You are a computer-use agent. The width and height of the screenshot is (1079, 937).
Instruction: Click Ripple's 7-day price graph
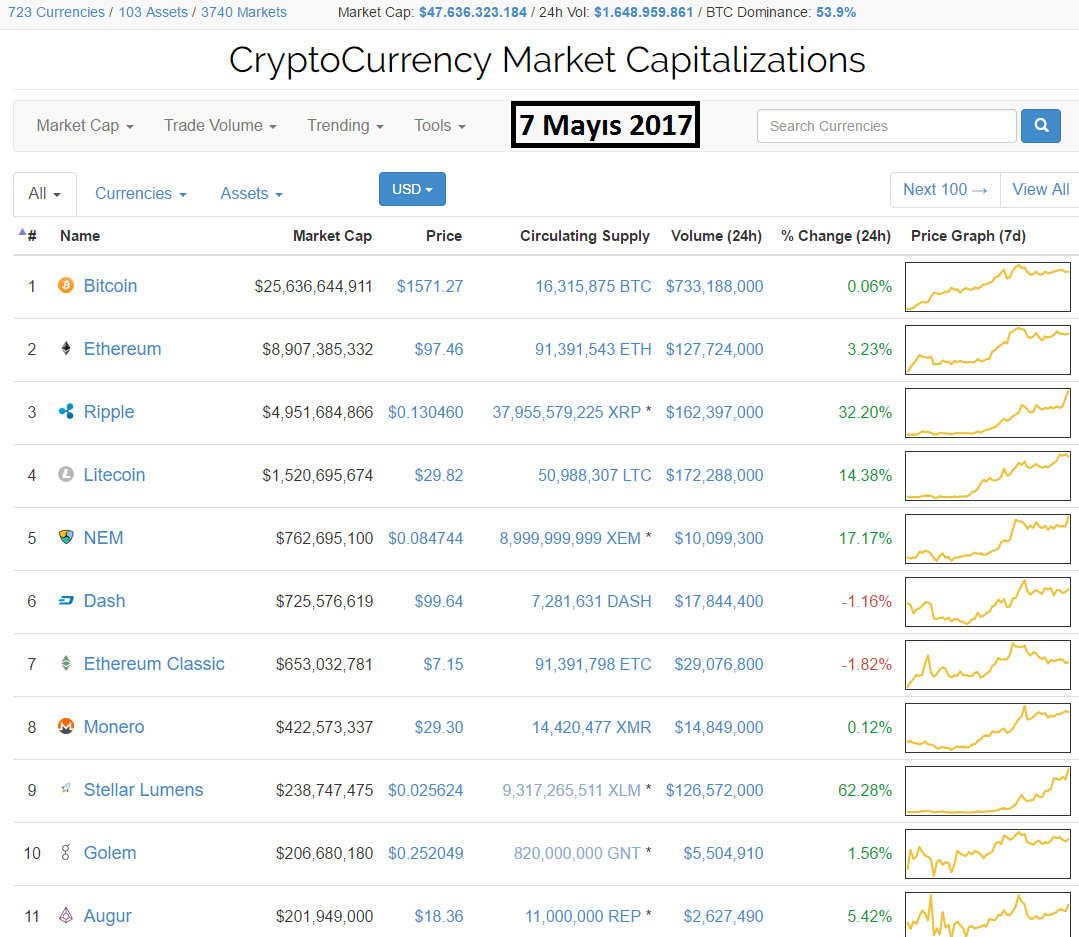pos(988,413)
